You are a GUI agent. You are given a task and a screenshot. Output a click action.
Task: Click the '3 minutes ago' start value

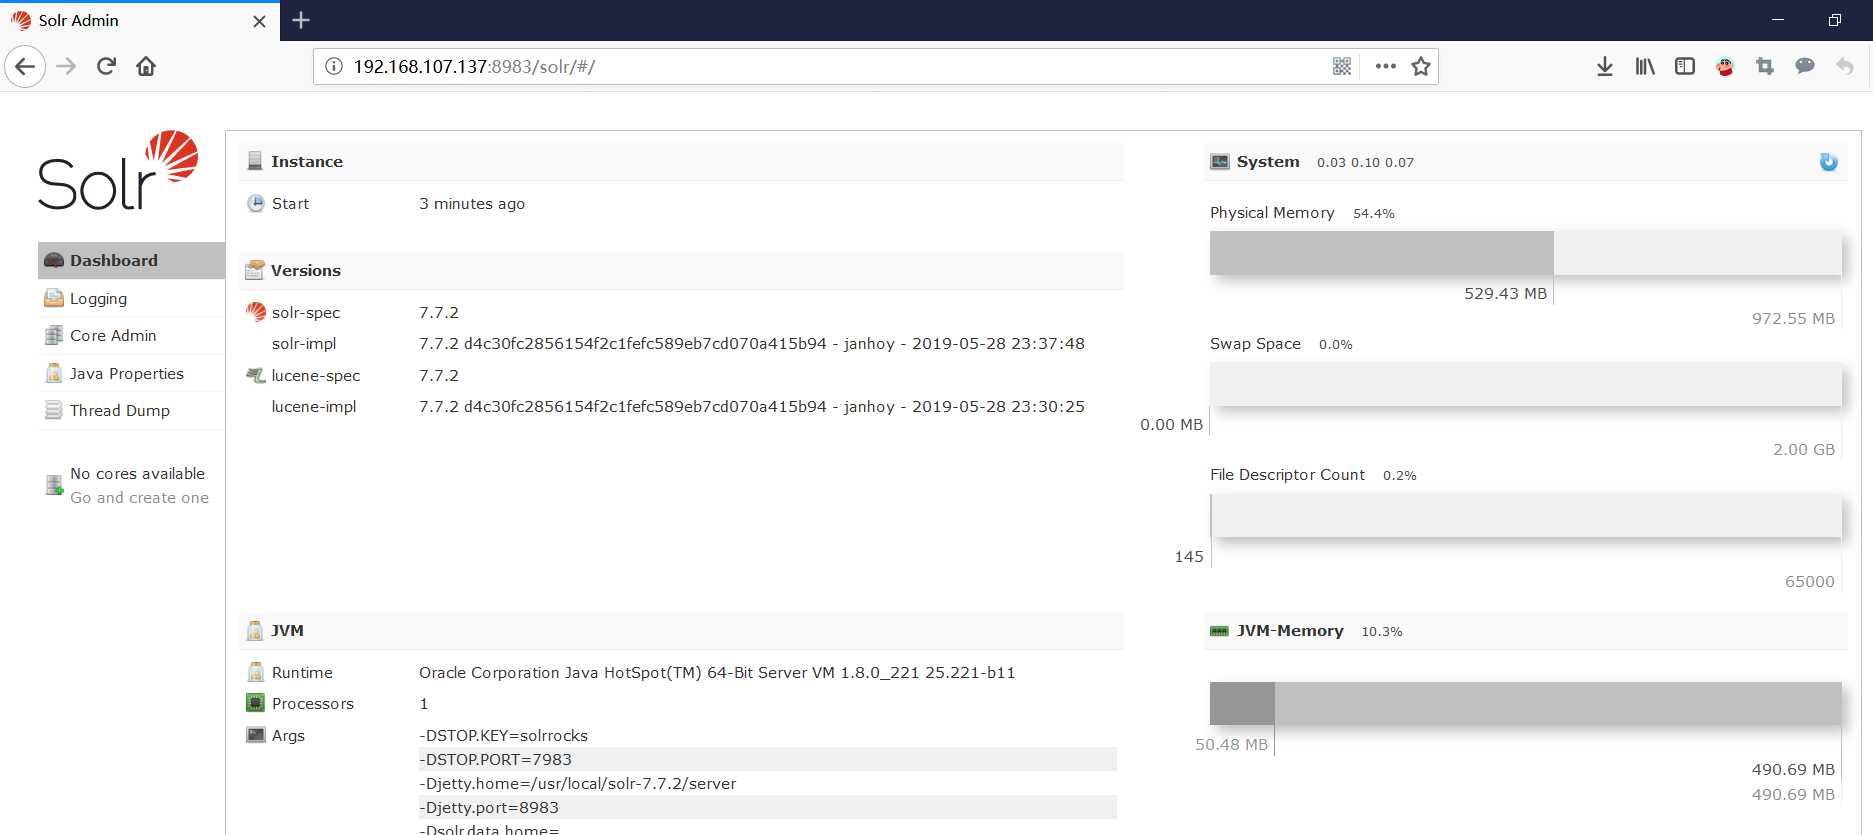coord(472,204)
